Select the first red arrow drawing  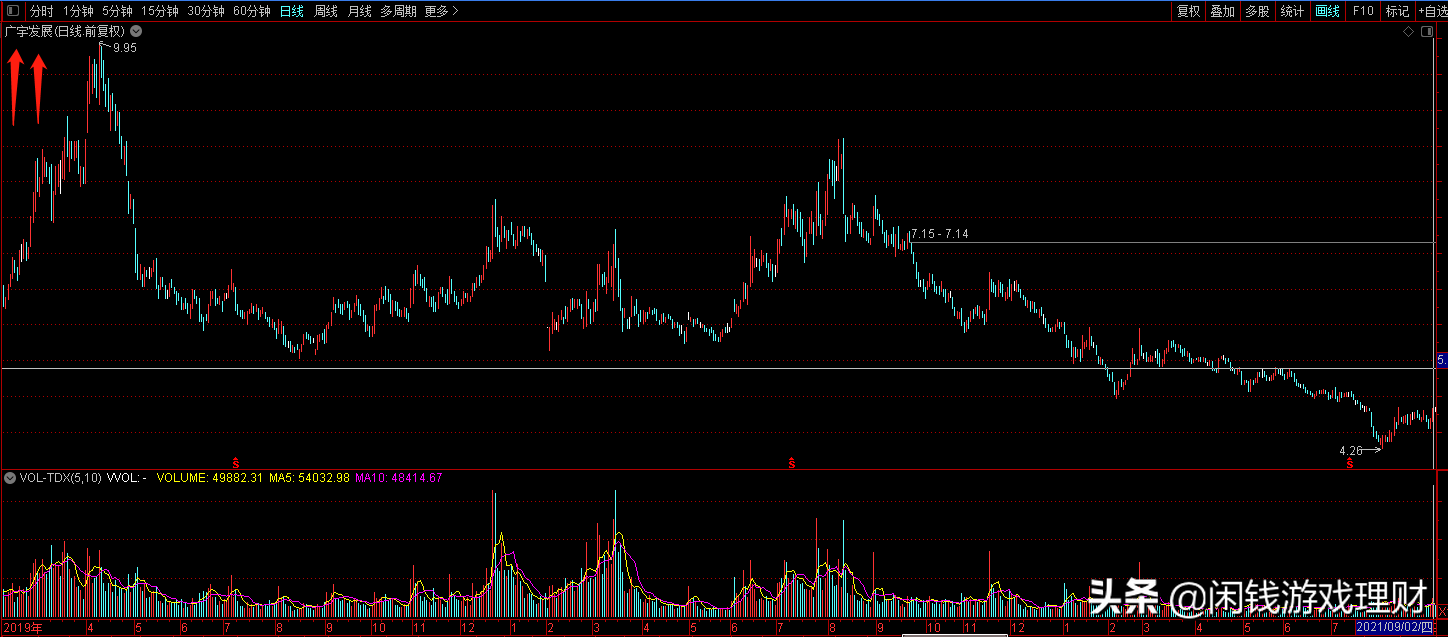click(x=14, y=88)
